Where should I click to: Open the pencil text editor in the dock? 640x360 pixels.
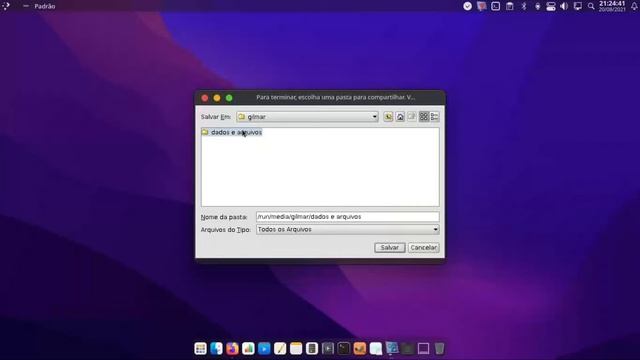pyautogui.click(x=280, y=349)
